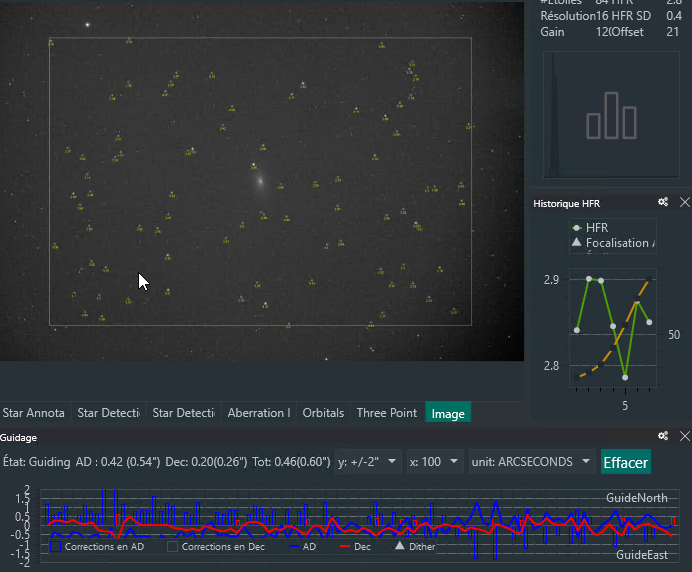
Task: Click the statistics bar chart icon
Action: (x=611, y=115)
